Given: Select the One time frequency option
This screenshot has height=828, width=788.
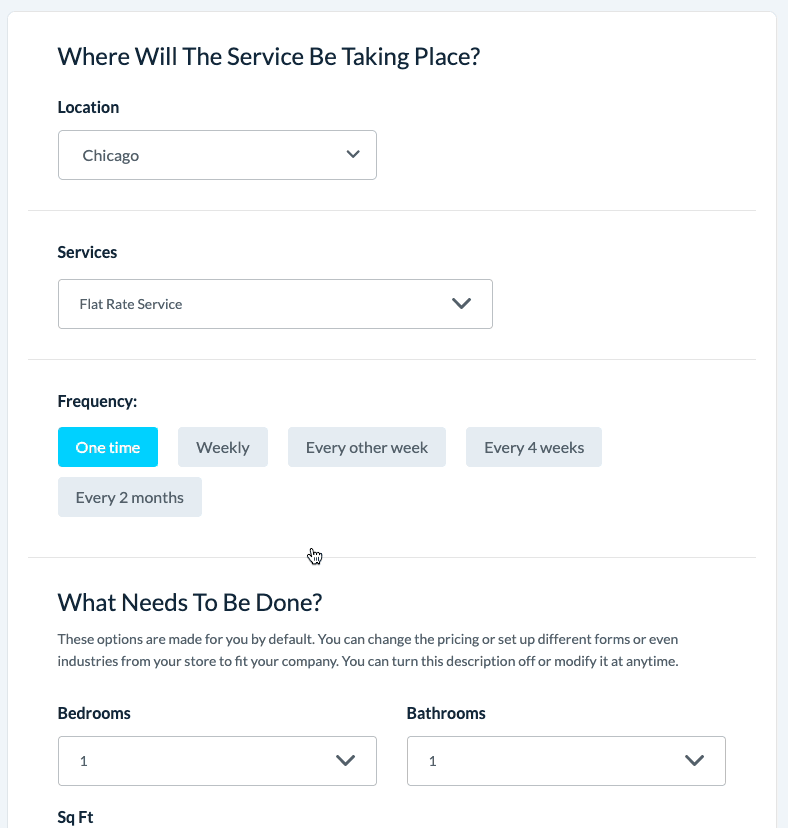Looking at the screenshot, I should [x=108, y=447].
